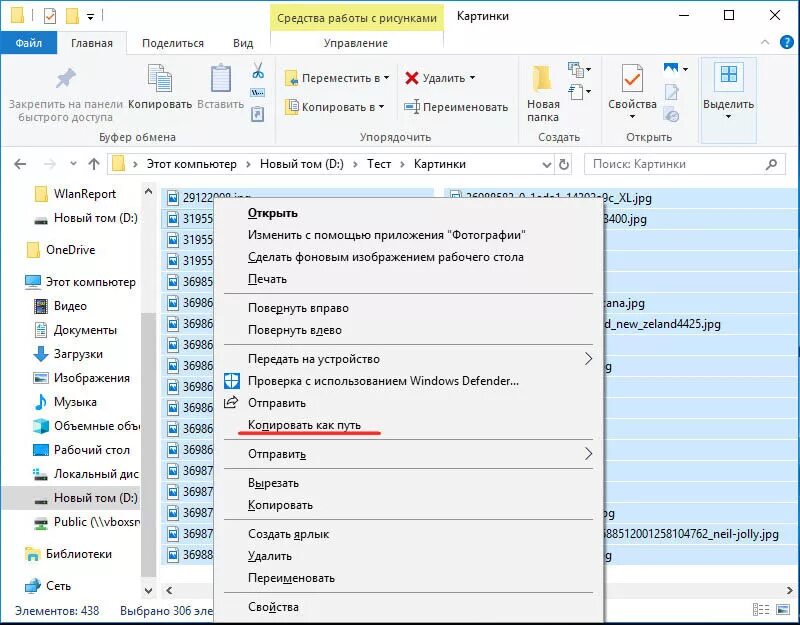Screen dimensions: 800x625
Task: Click the search magnifier icon
Action: pos(771,164)
